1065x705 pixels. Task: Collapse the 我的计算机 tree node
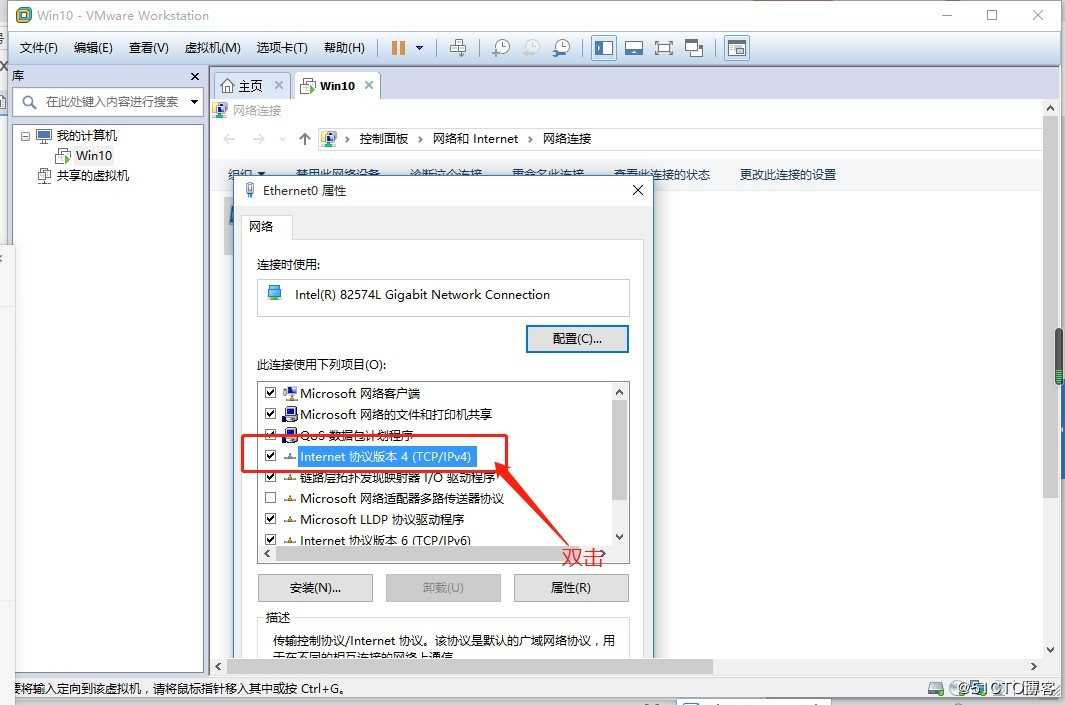[25, 136]
